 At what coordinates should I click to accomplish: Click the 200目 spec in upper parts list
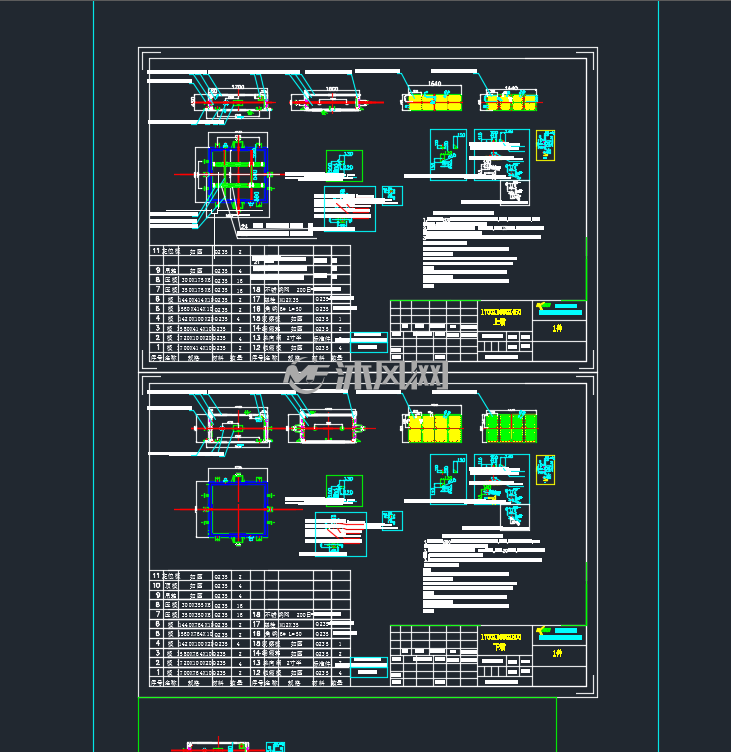(x=304, y=290)
